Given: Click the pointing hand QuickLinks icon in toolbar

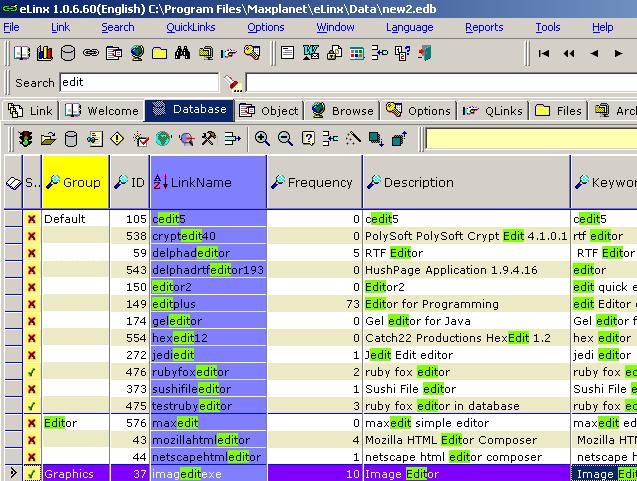Looking at the screenshot, I should coord(228,53).
